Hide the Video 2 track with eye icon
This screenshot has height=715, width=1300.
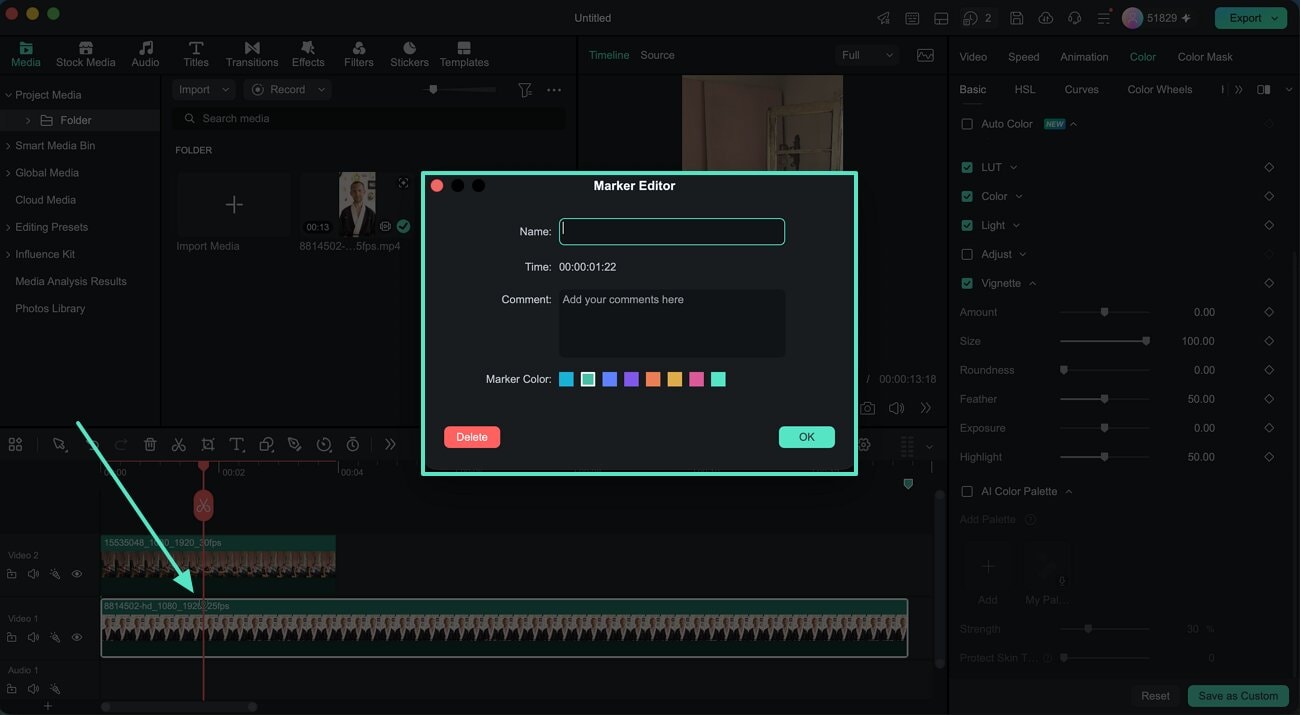pos(77,574)
